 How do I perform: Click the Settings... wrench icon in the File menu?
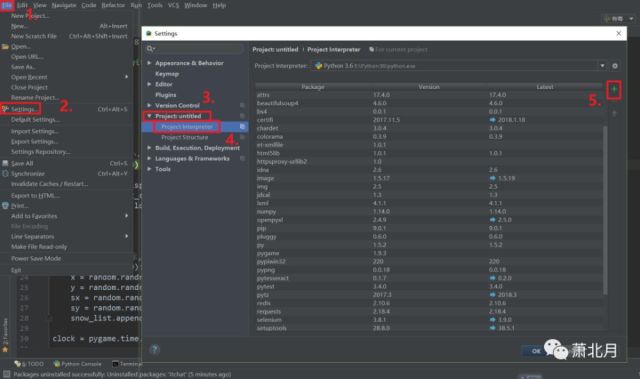5,109
